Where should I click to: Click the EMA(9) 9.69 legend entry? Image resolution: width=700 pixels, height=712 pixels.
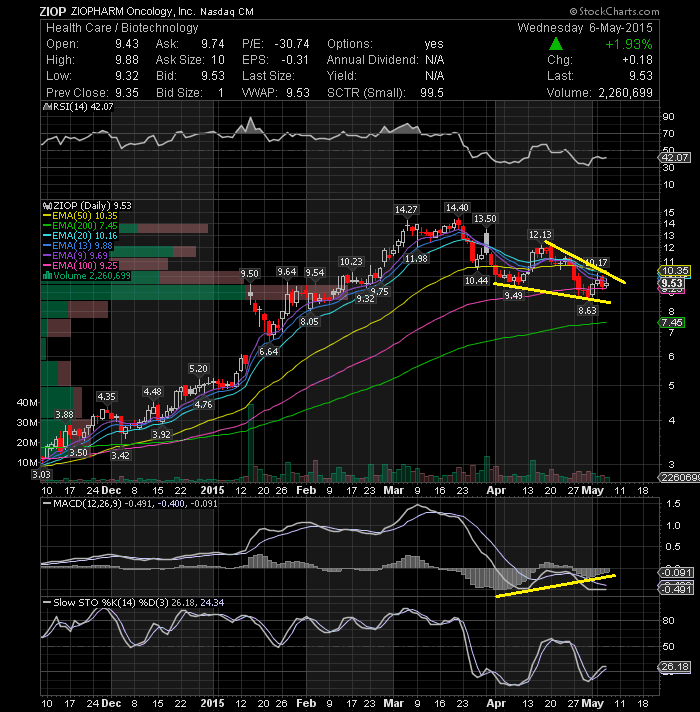tap(75, 256)
